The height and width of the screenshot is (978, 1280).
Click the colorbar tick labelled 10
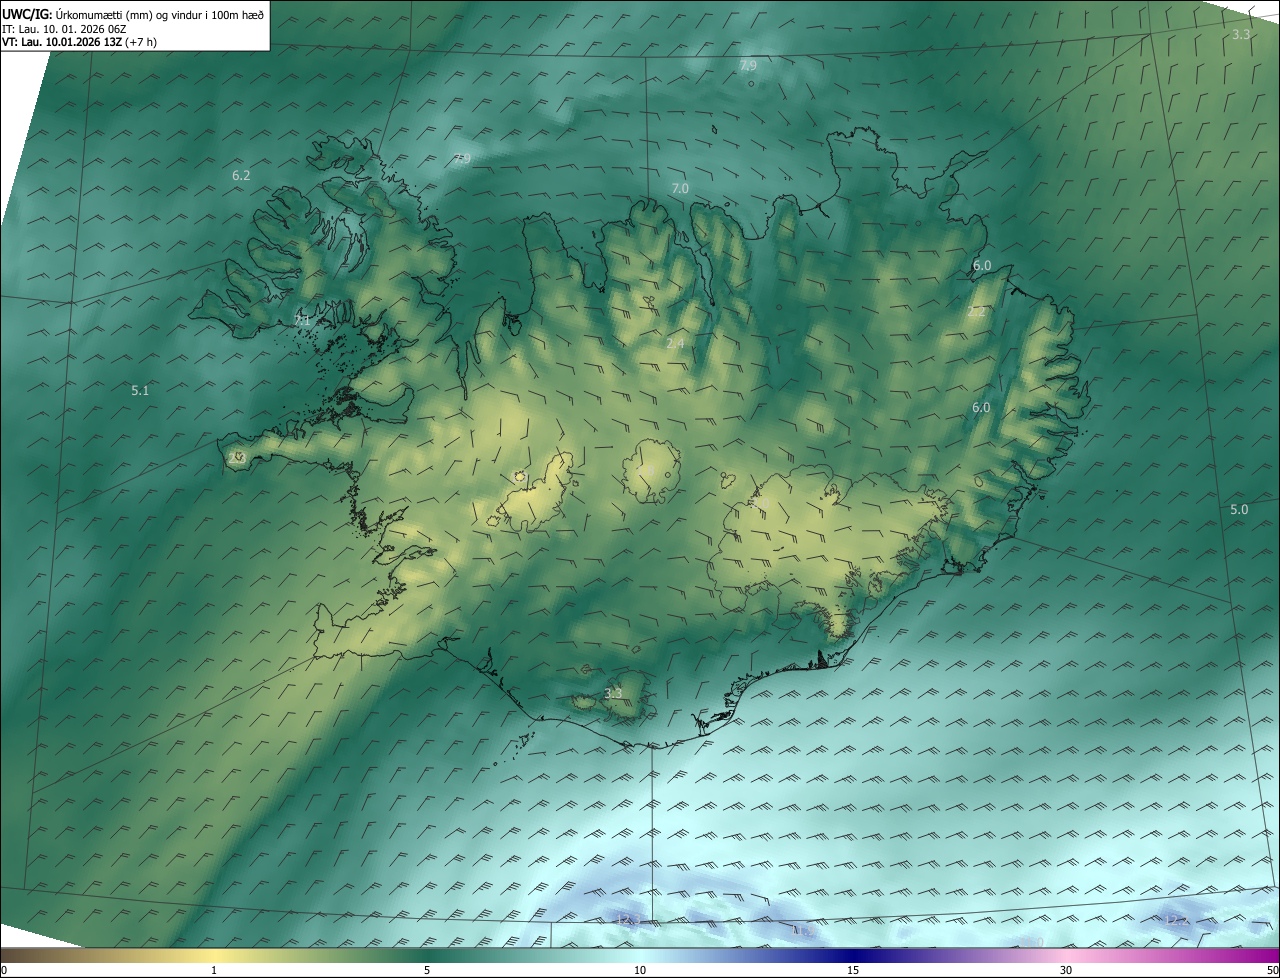click(x=640, y=970)
